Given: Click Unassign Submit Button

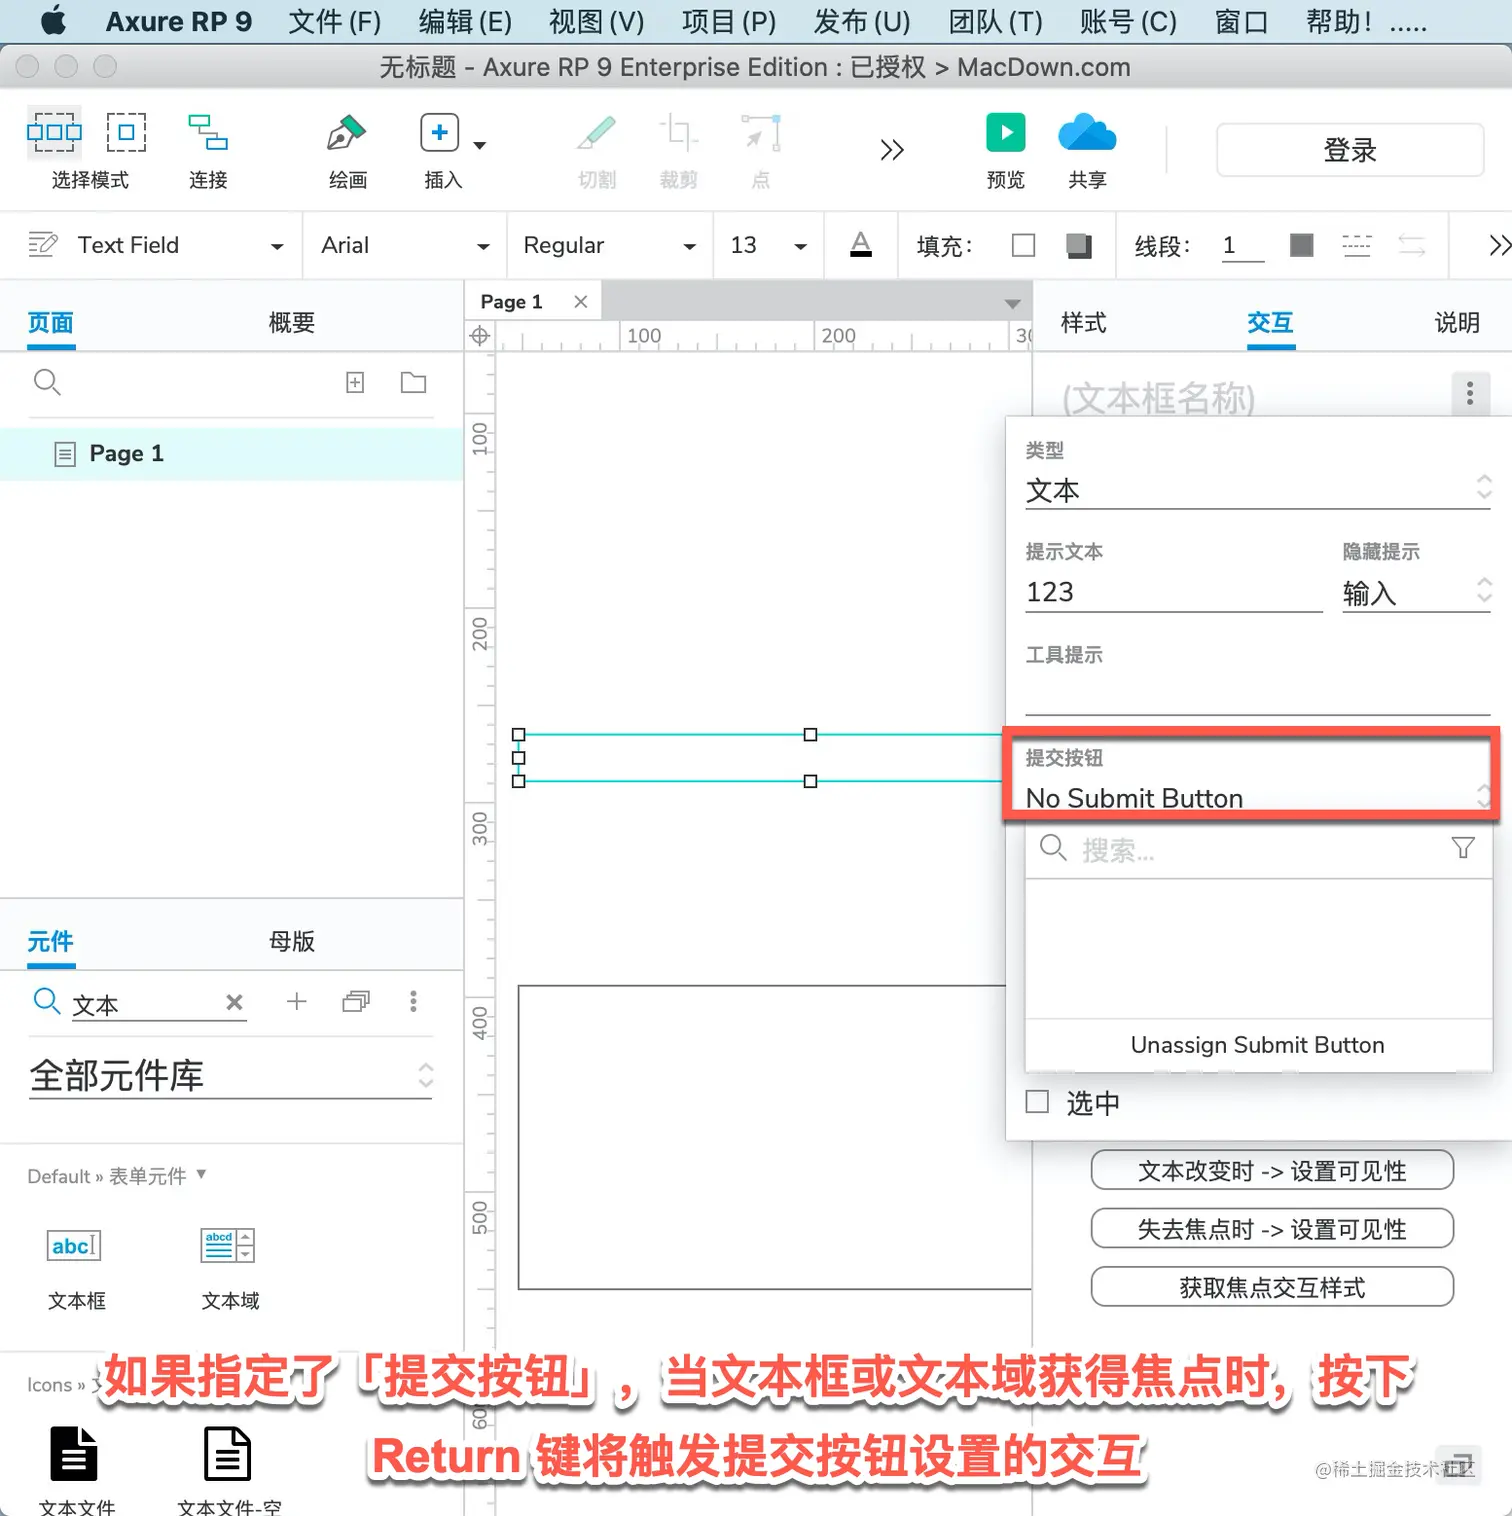Looking at the screenshot, I should (1258, 1045).
